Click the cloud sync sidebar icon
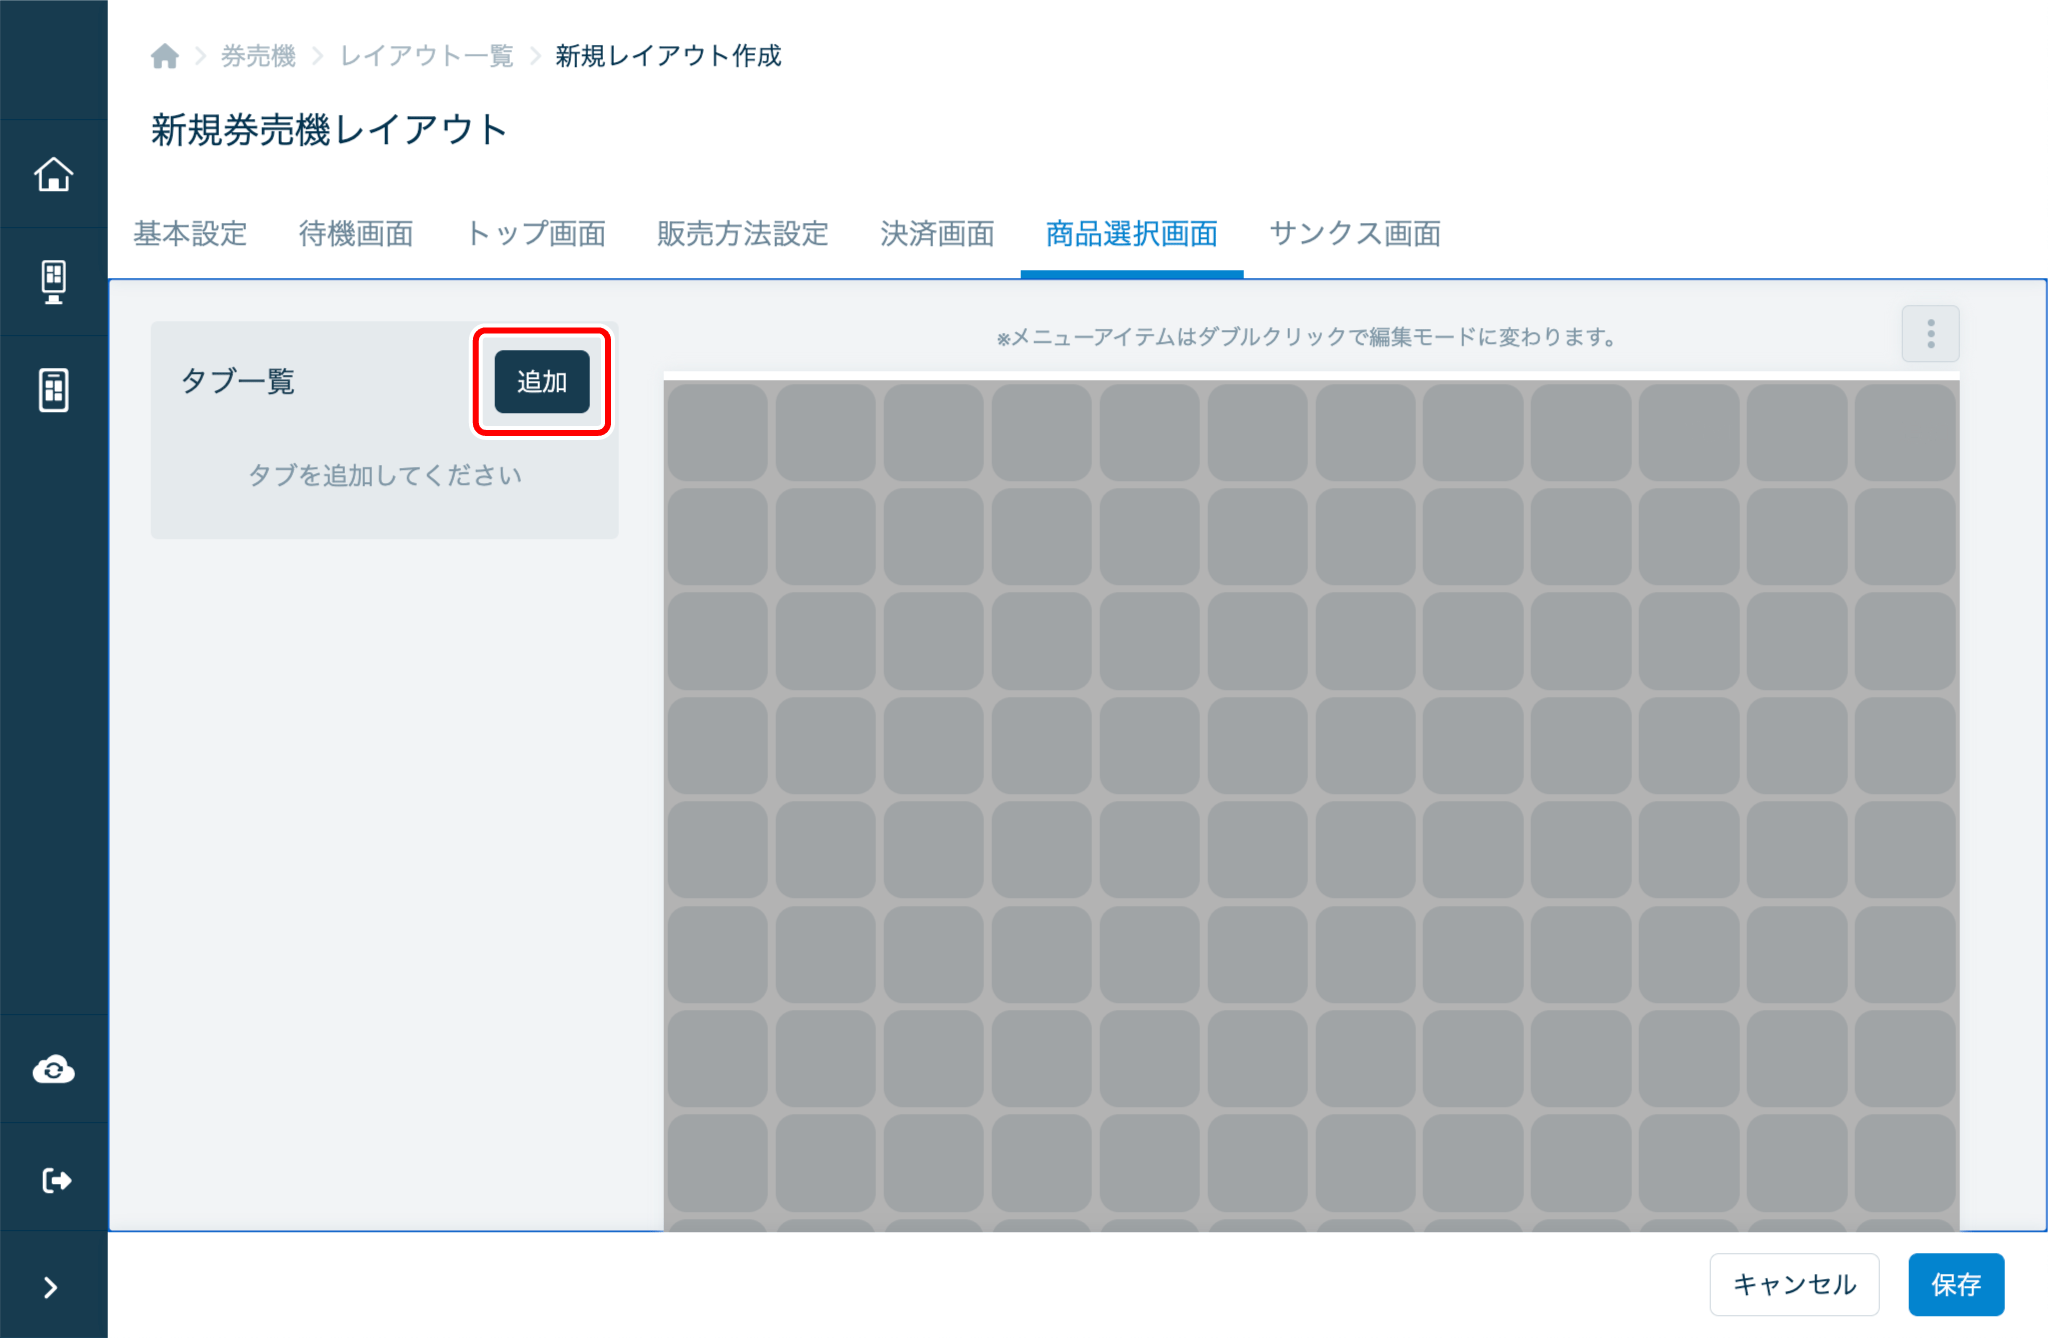The width and height of the screenshot is (2048, 1338). tap(53, 1070)
